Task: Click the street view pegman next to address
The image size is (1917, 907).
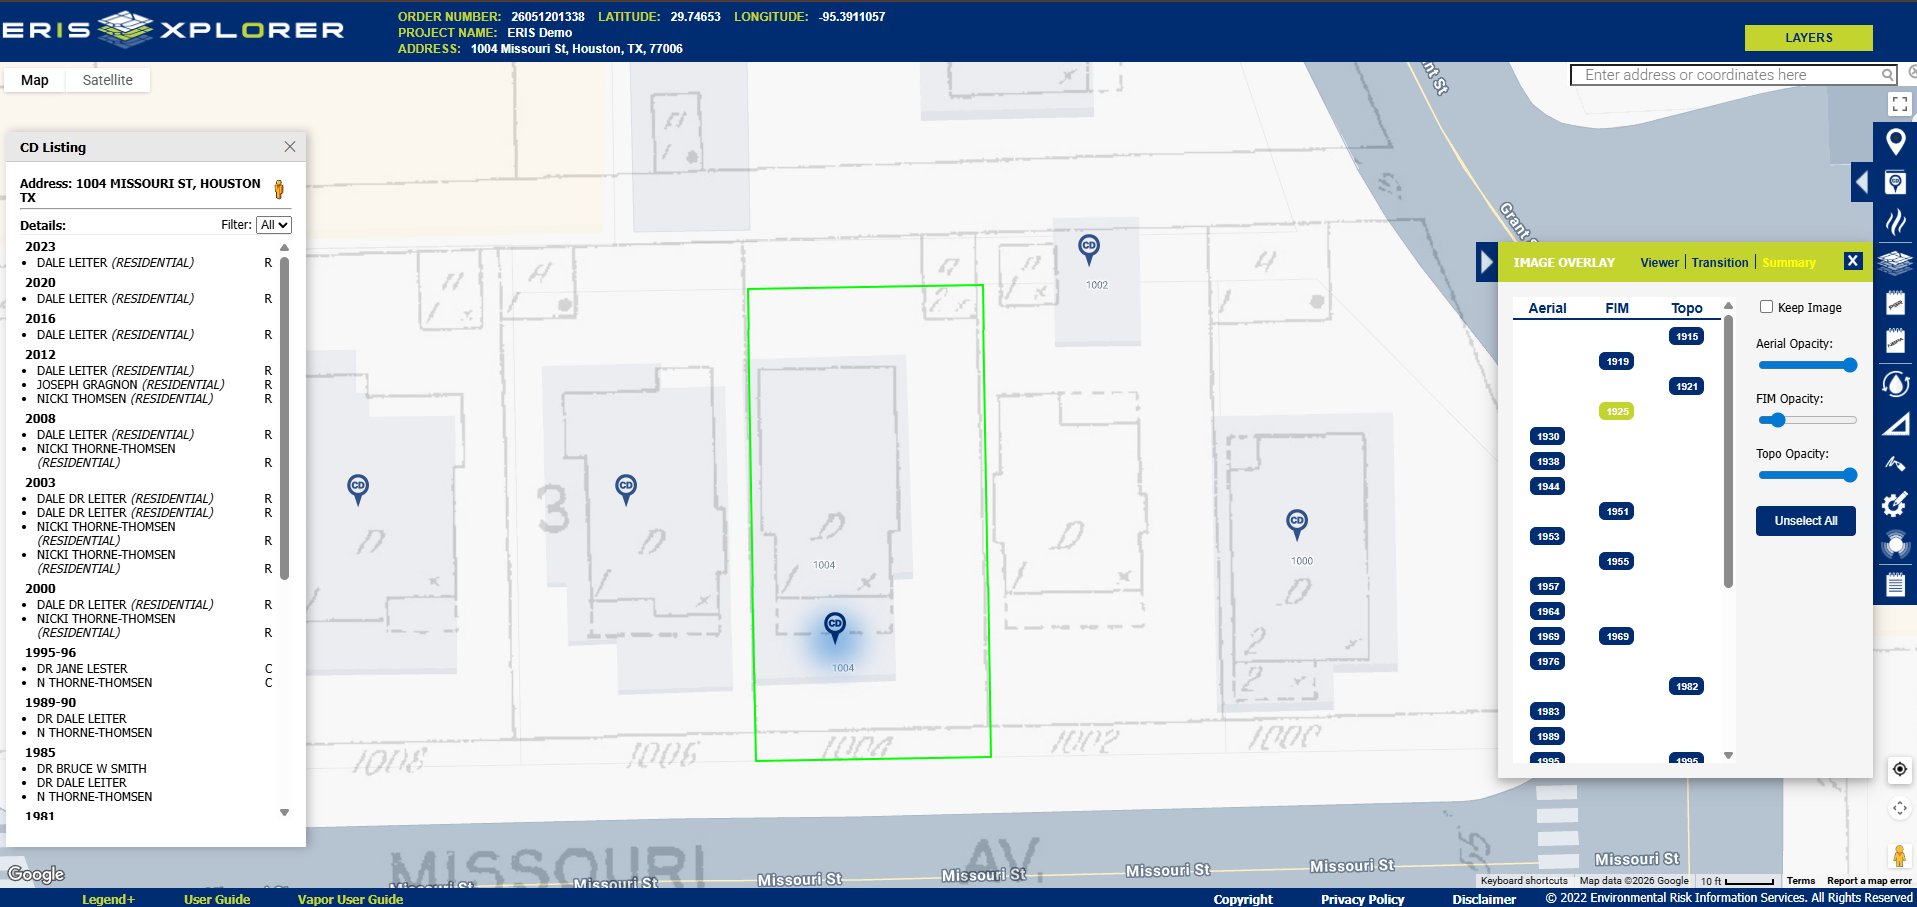Action: coord(279,189)
